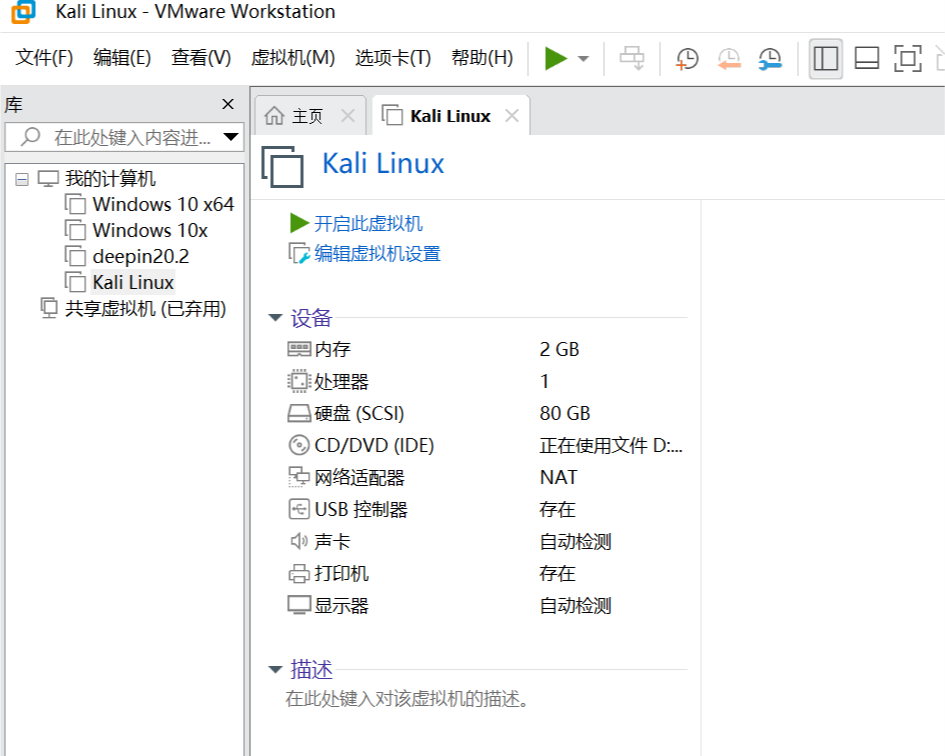Toggle the library sidebar view icon
The height and width of the screenshot is (756, 945).
(825, 58)
